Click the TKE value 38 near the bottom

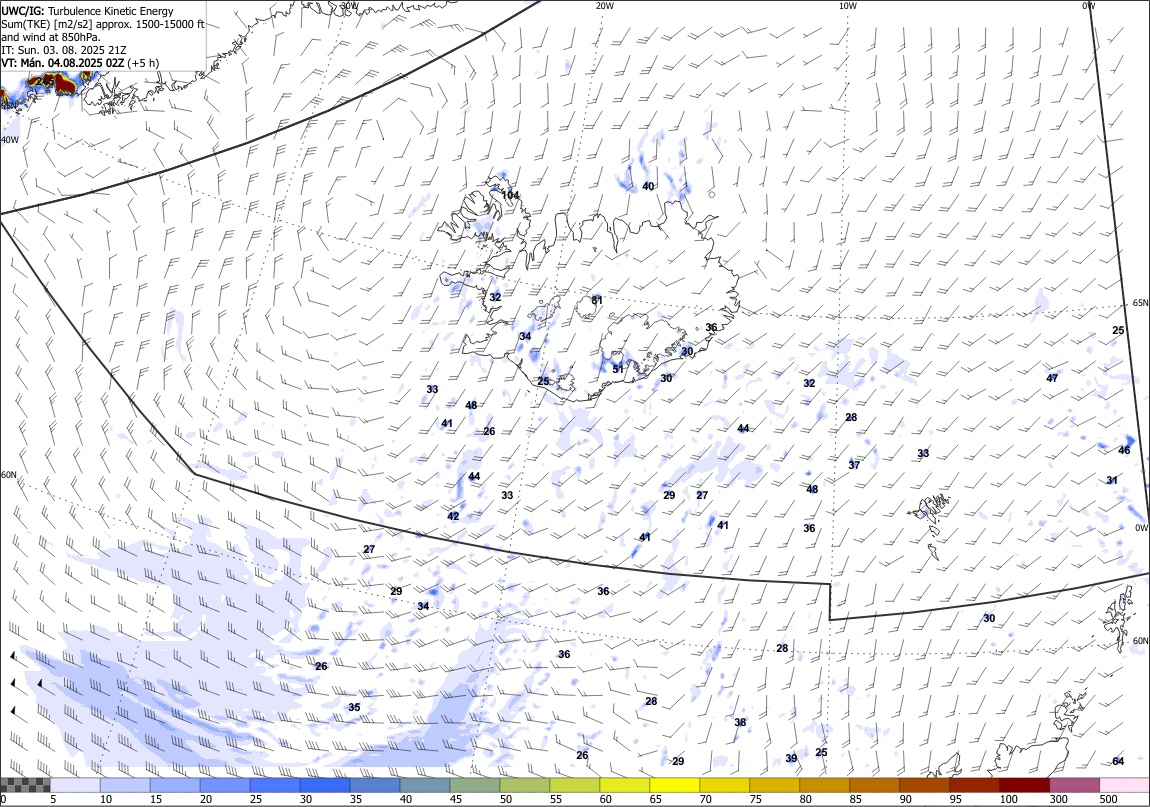(x=740, y=723)
